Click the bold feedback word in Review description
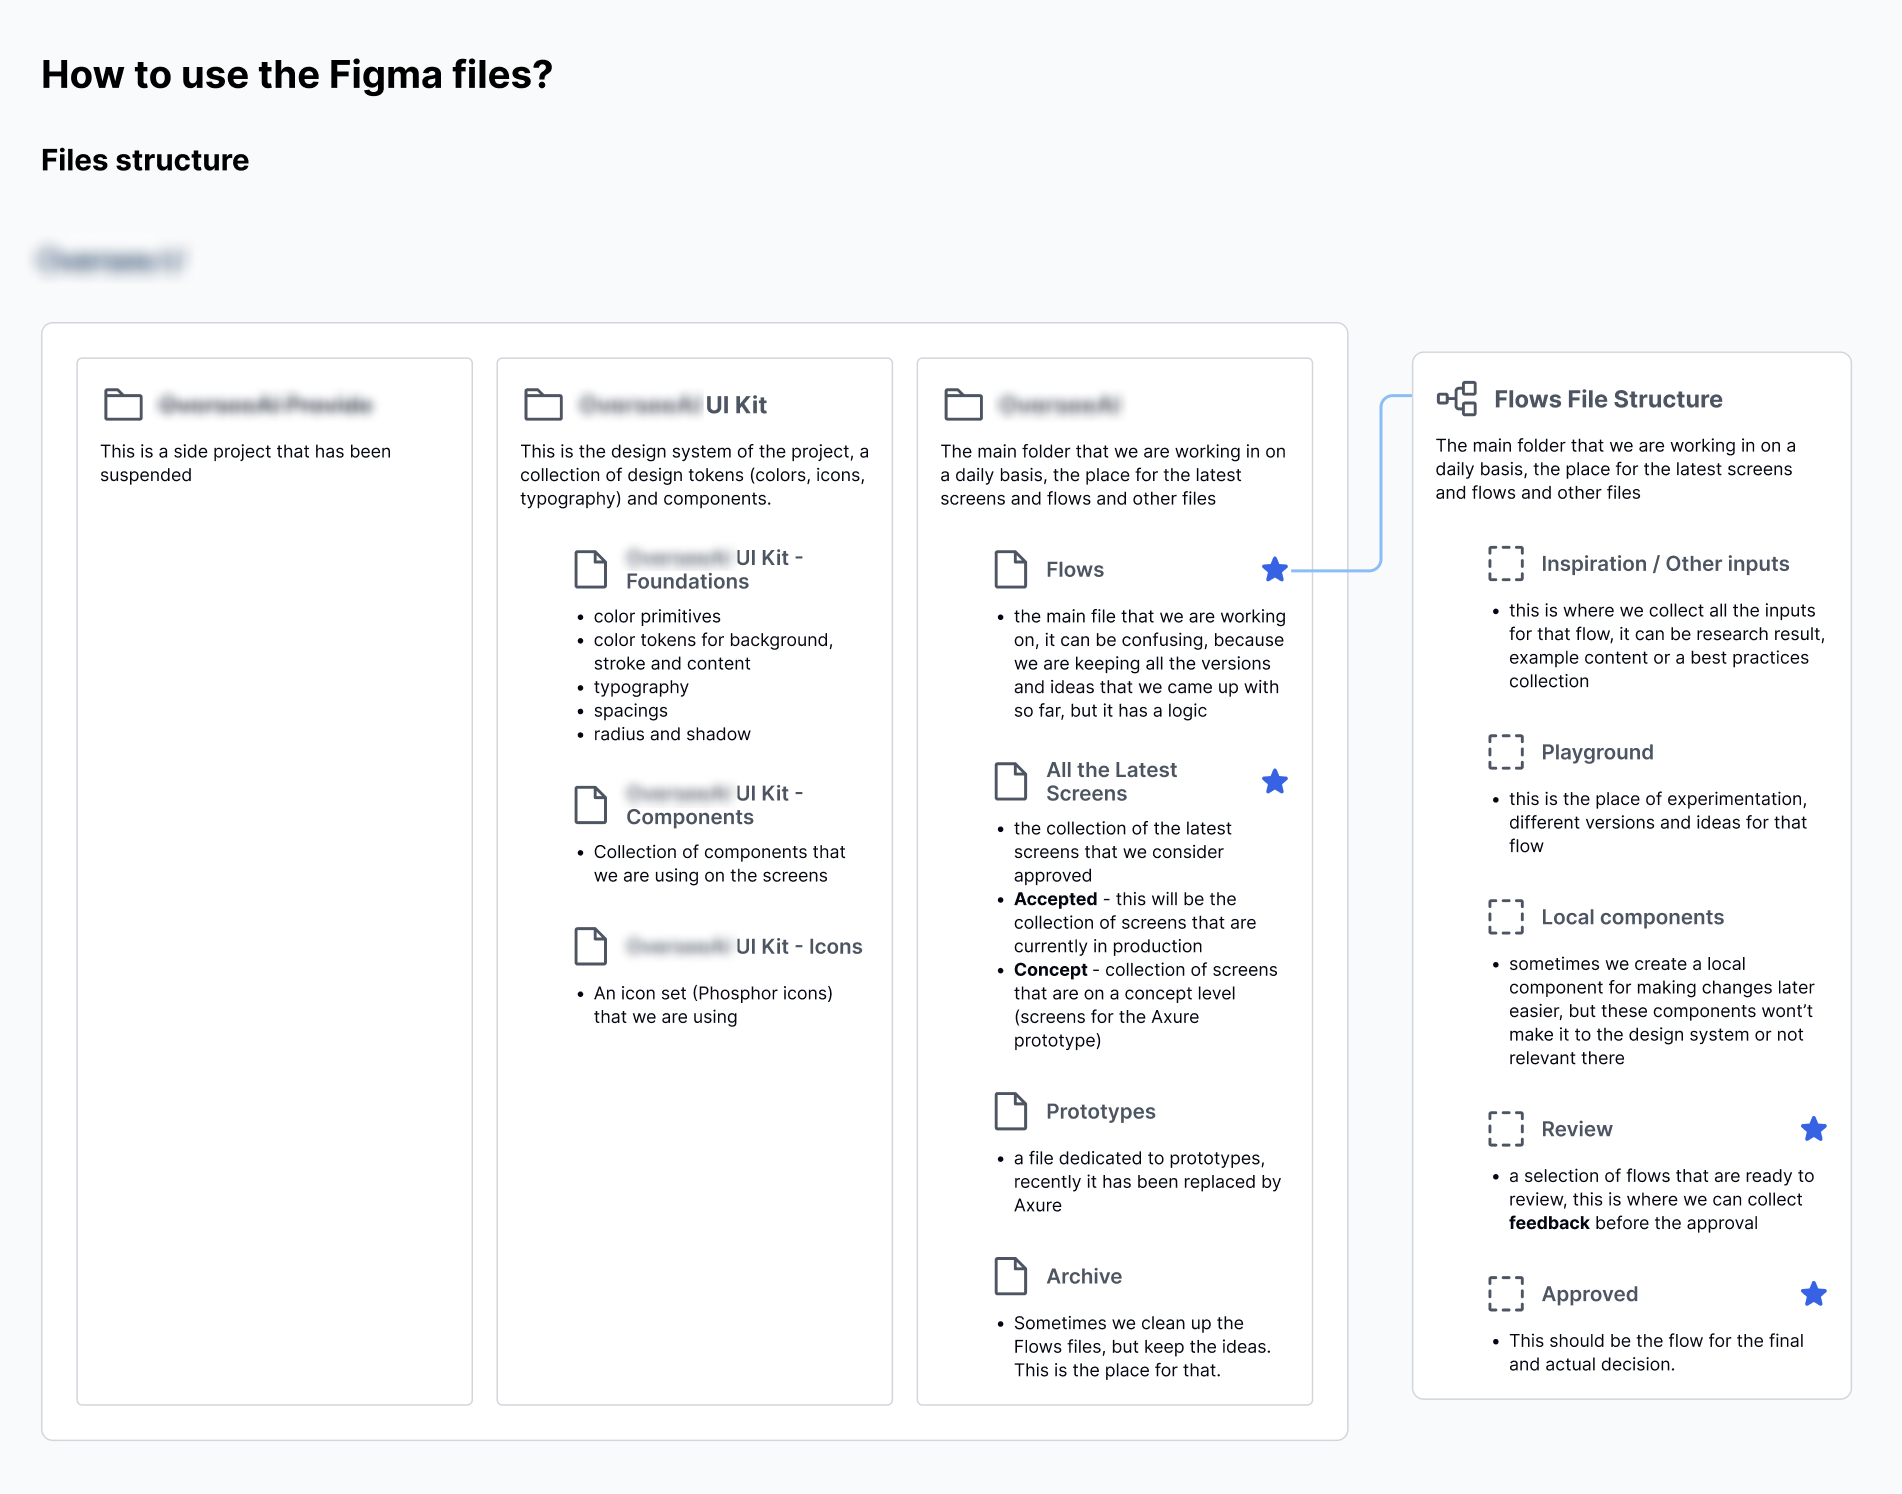Viewport: 1902px width, 1494px height. (x=1549, y=1223)
